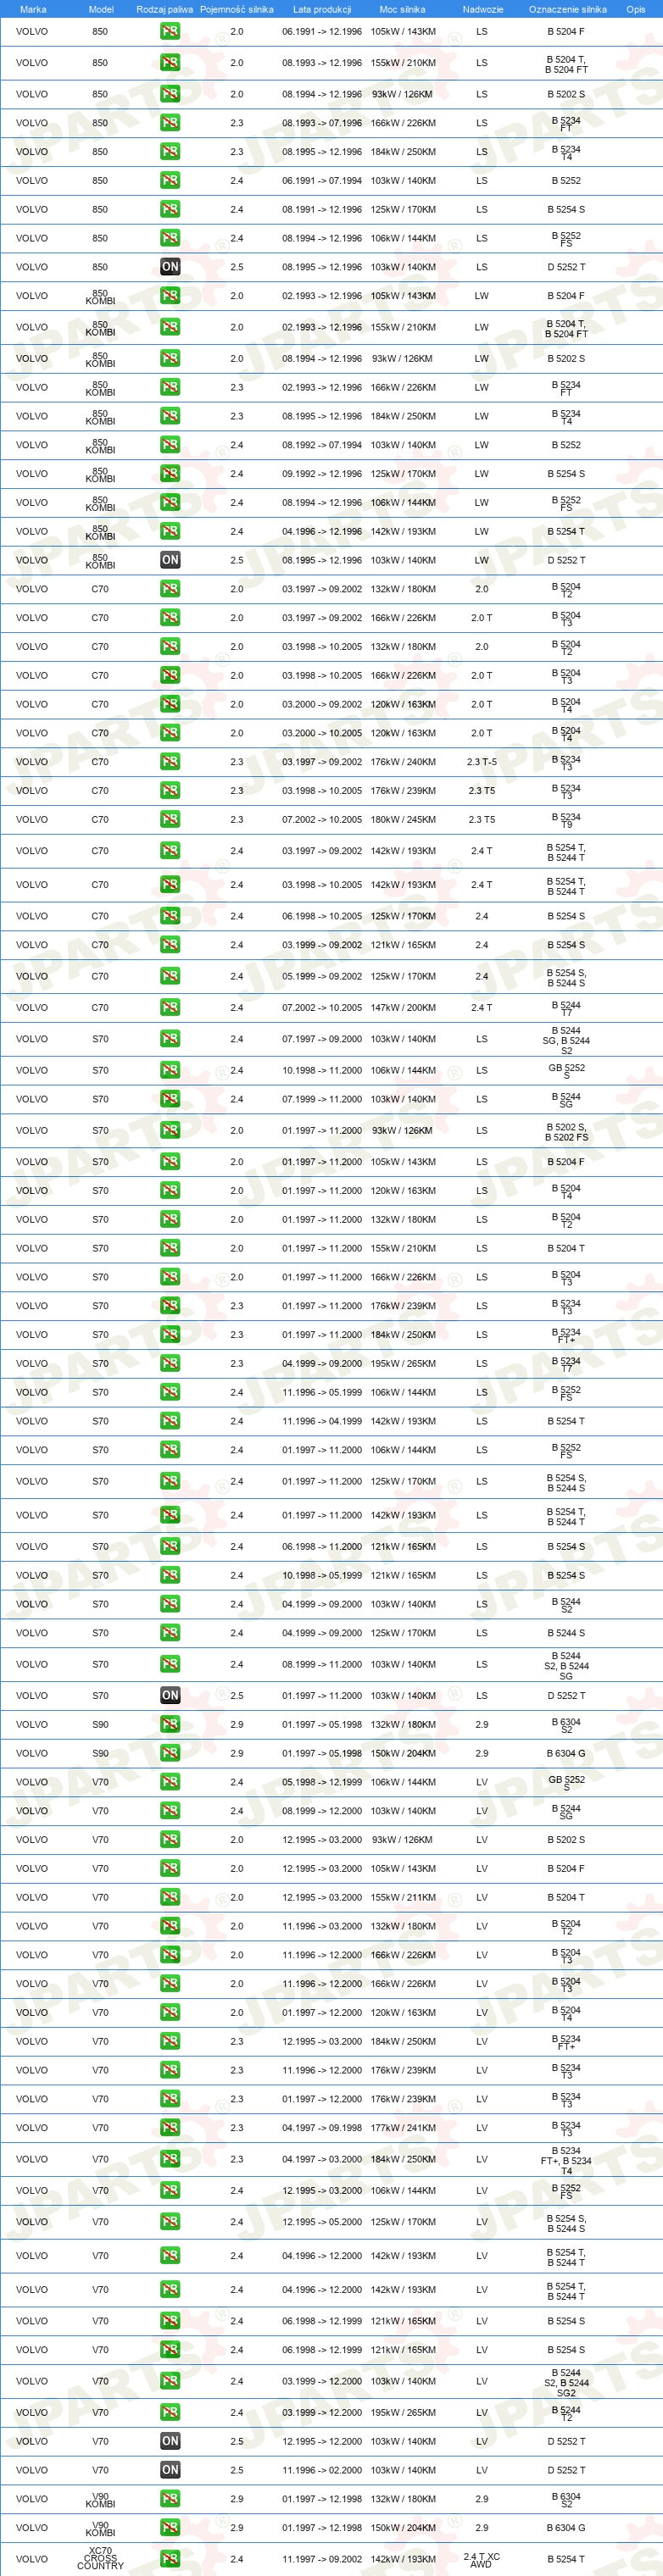Select the ON icon in V70 12.1995 -> 12.2000 row
Screen dimensions: 663x2576
click(x=170, y=2441)
